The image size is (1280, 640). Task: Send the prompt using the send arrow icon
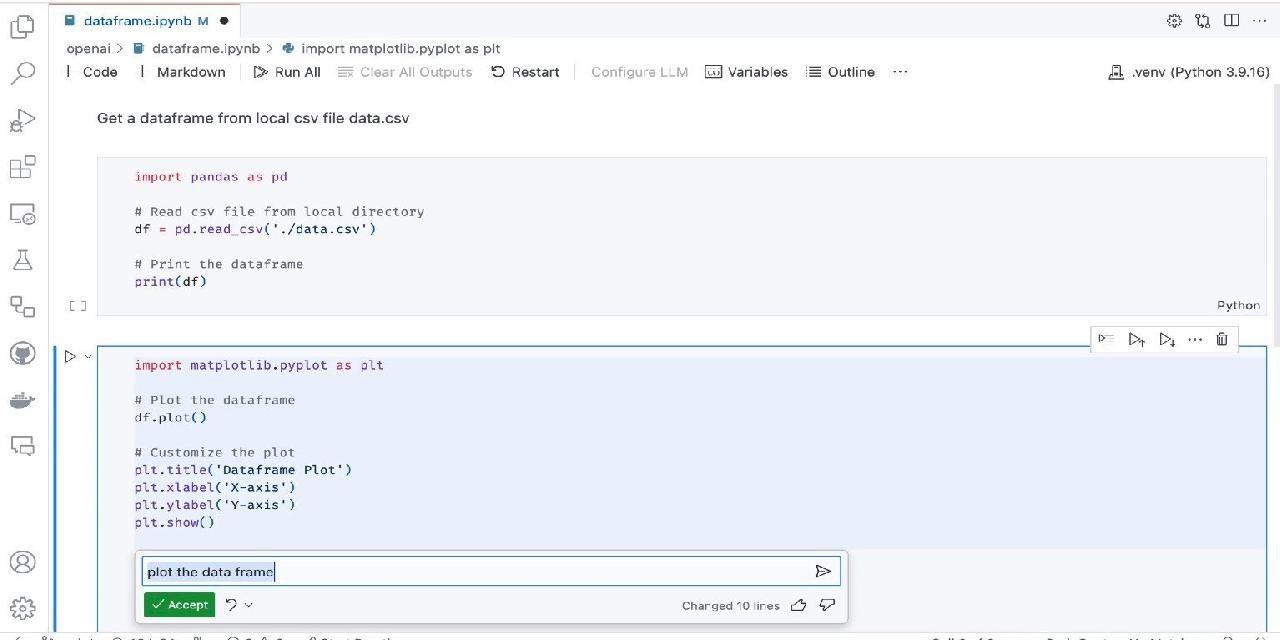click(822, 571)
